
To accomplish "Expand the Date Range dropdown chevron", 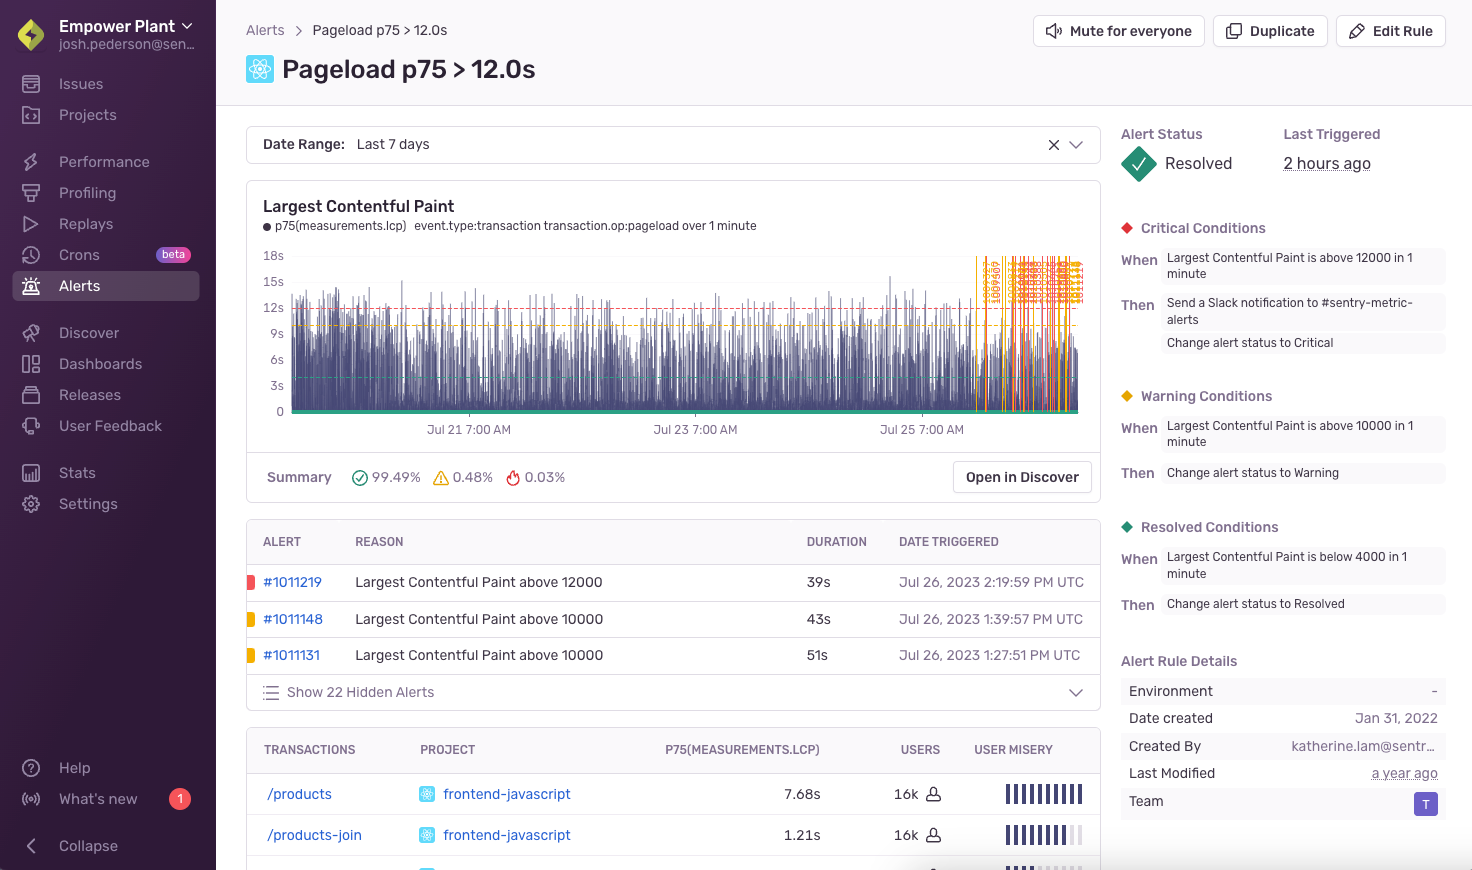I will (1076, 145).
